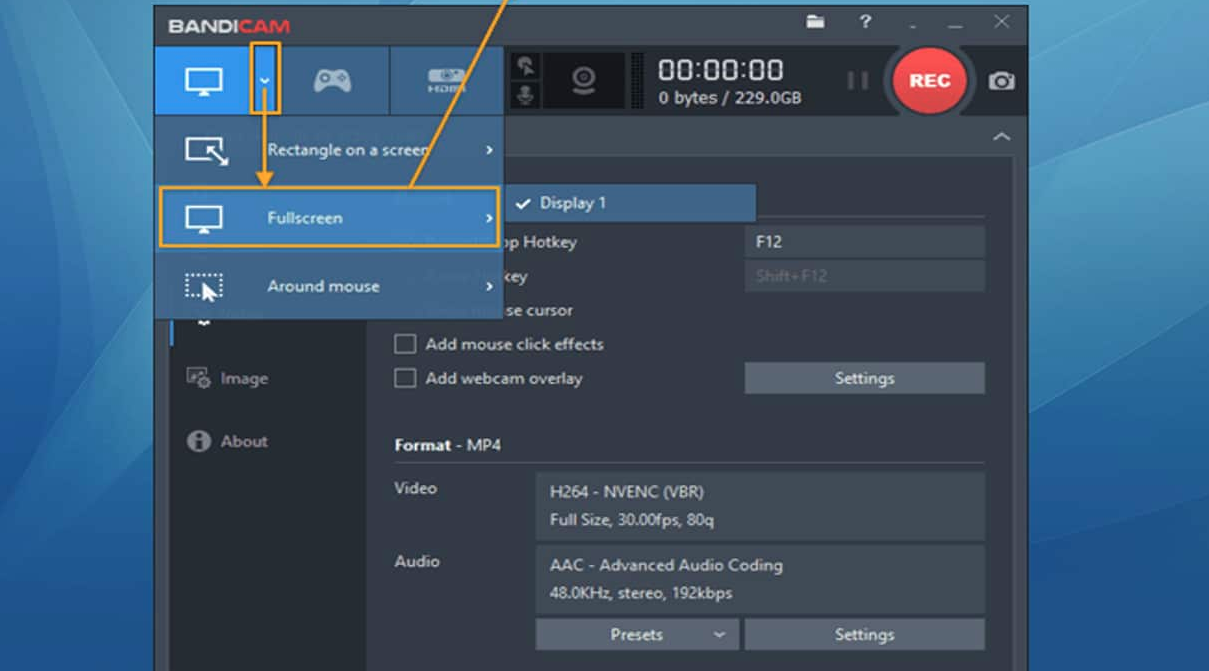The image size is (1209, 671).
Task: Click the Format - MP4 heading
Action: click(x=447, y=445)
